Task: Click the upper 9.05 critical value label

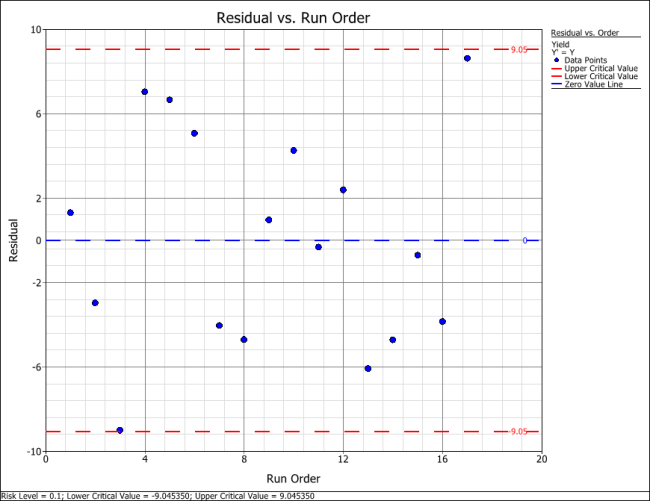Action: pos(518,49)
